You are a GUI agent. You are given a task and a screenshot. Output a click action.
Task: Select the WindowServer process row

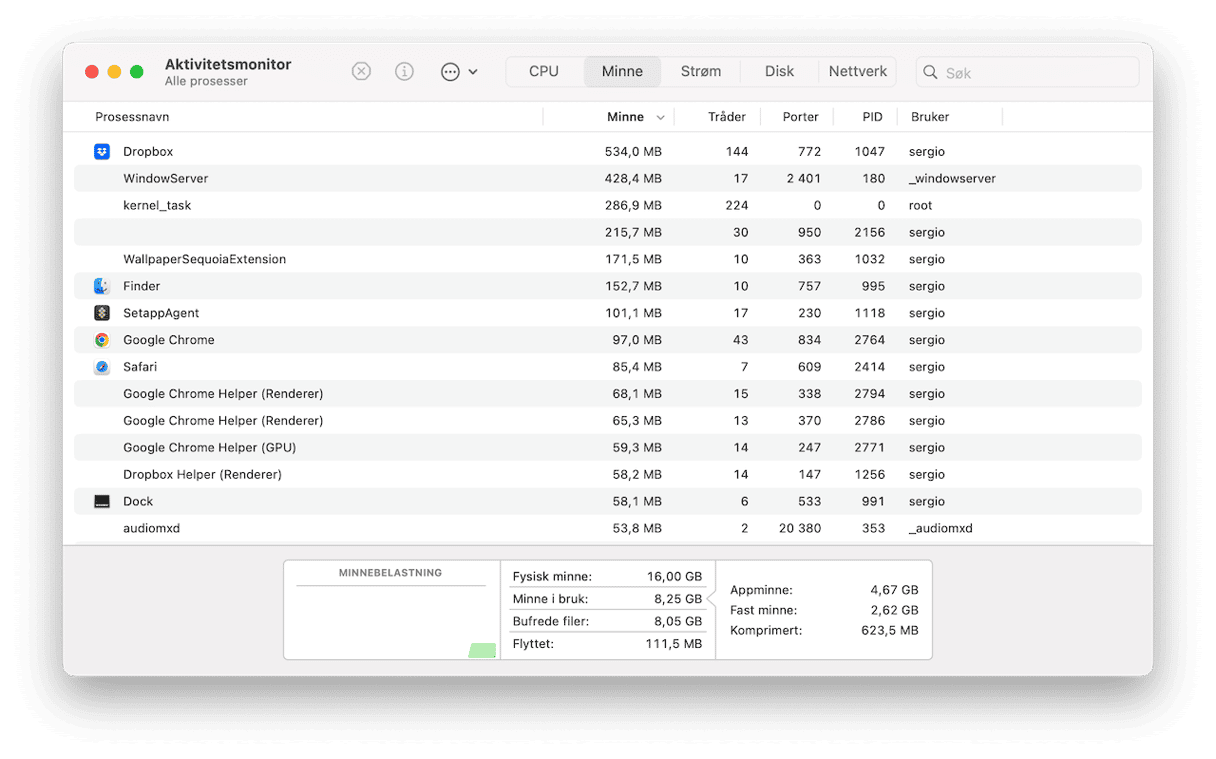tap(608, 179)
